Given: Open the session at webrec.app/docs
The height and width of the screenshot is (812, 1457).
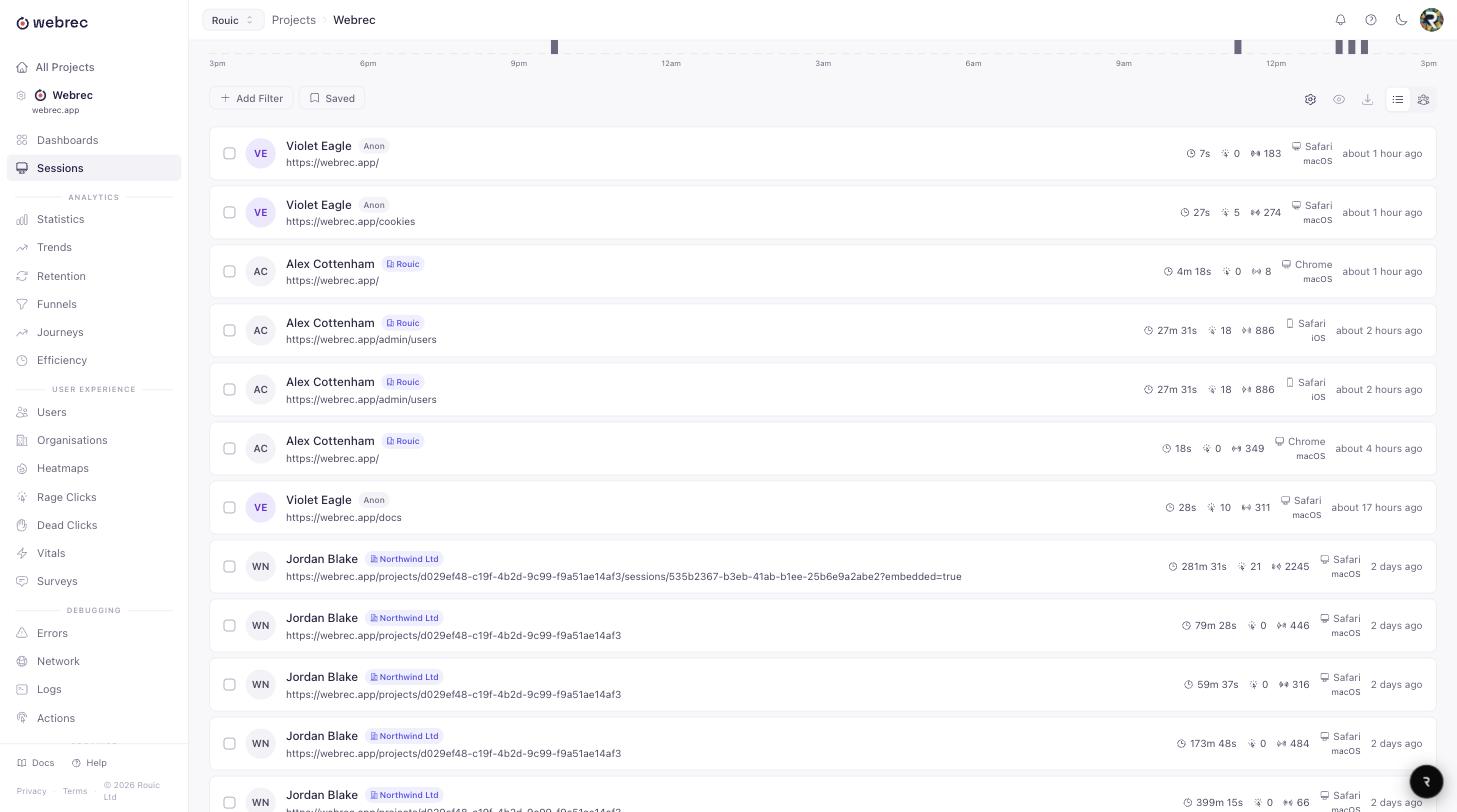Looking at the screenshot, I should [344, 518].
